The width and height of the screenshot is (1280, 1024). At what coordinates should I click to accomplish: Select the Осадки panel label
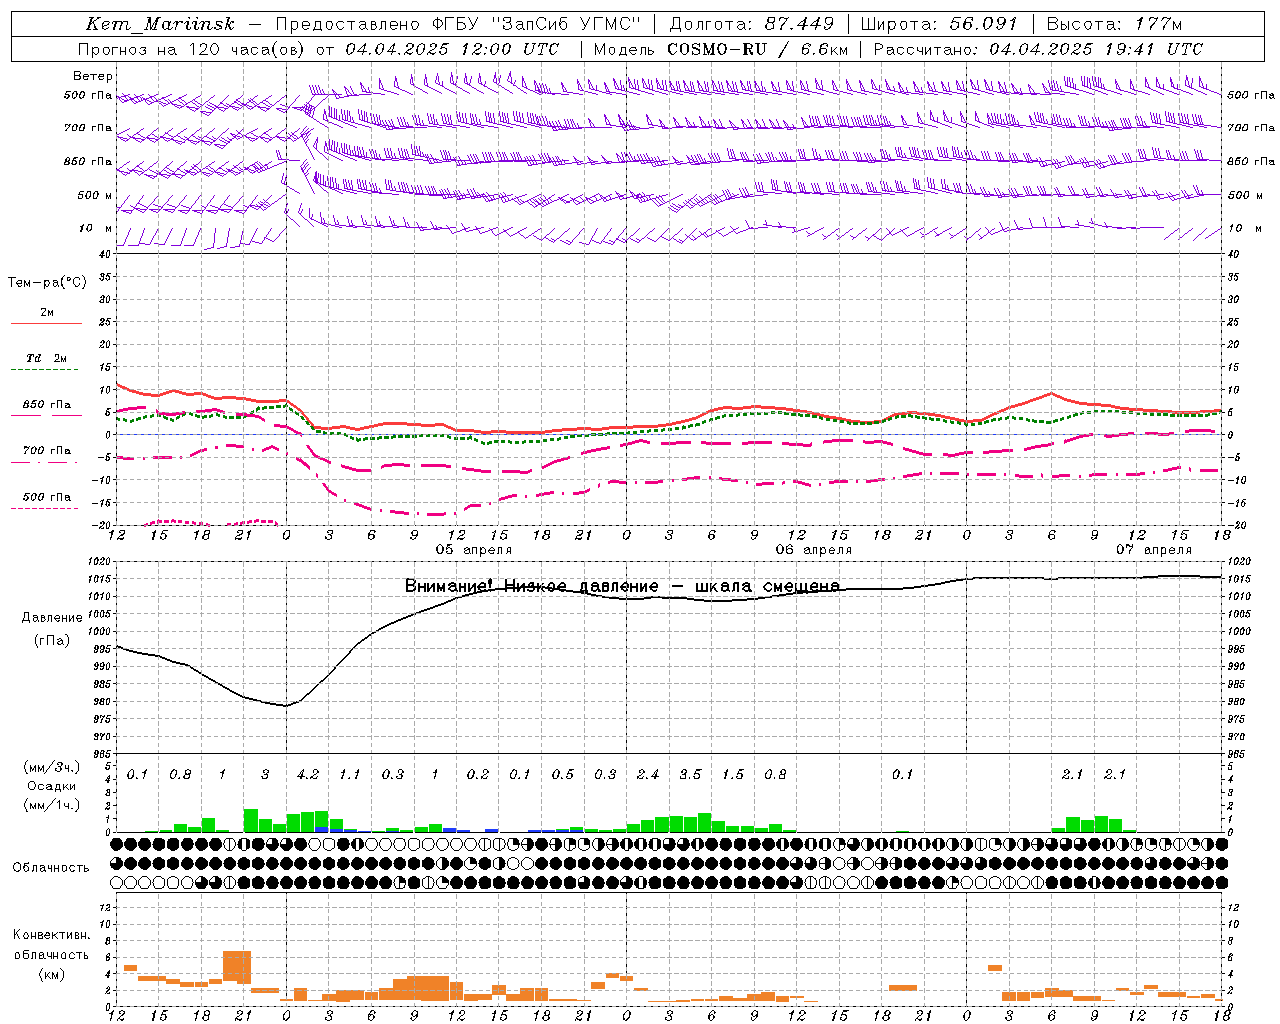[x=52, y=786]
